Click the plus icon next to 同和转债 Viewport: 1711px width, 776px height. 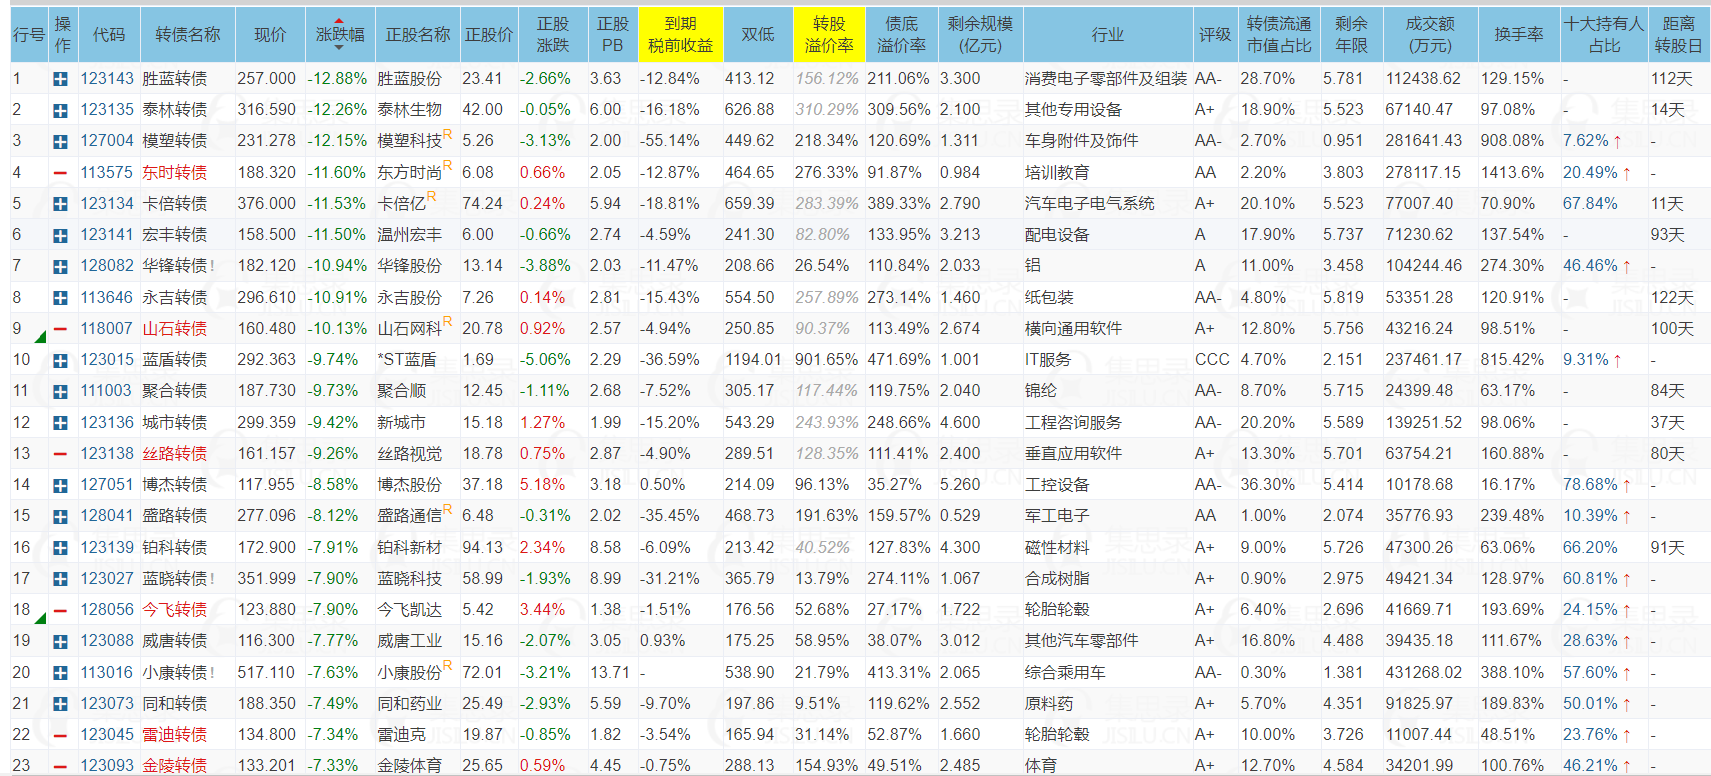pyautogui.click(x=61, y=704)
